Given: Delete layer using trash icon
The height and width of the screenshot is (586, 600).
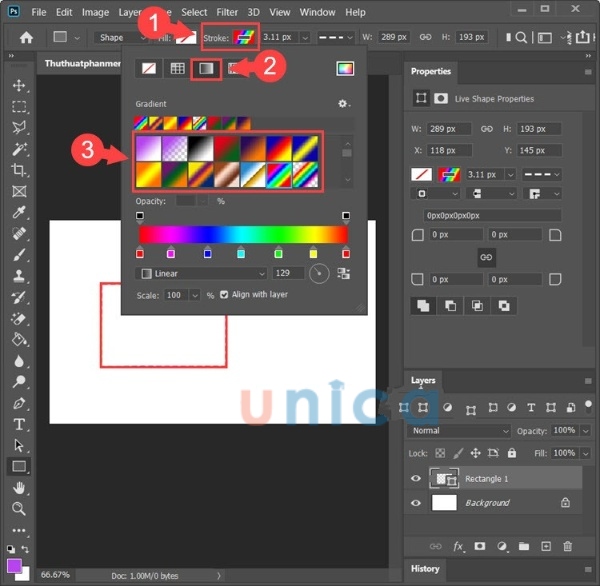Looking at the screenshot, I should tap(568, 546).
